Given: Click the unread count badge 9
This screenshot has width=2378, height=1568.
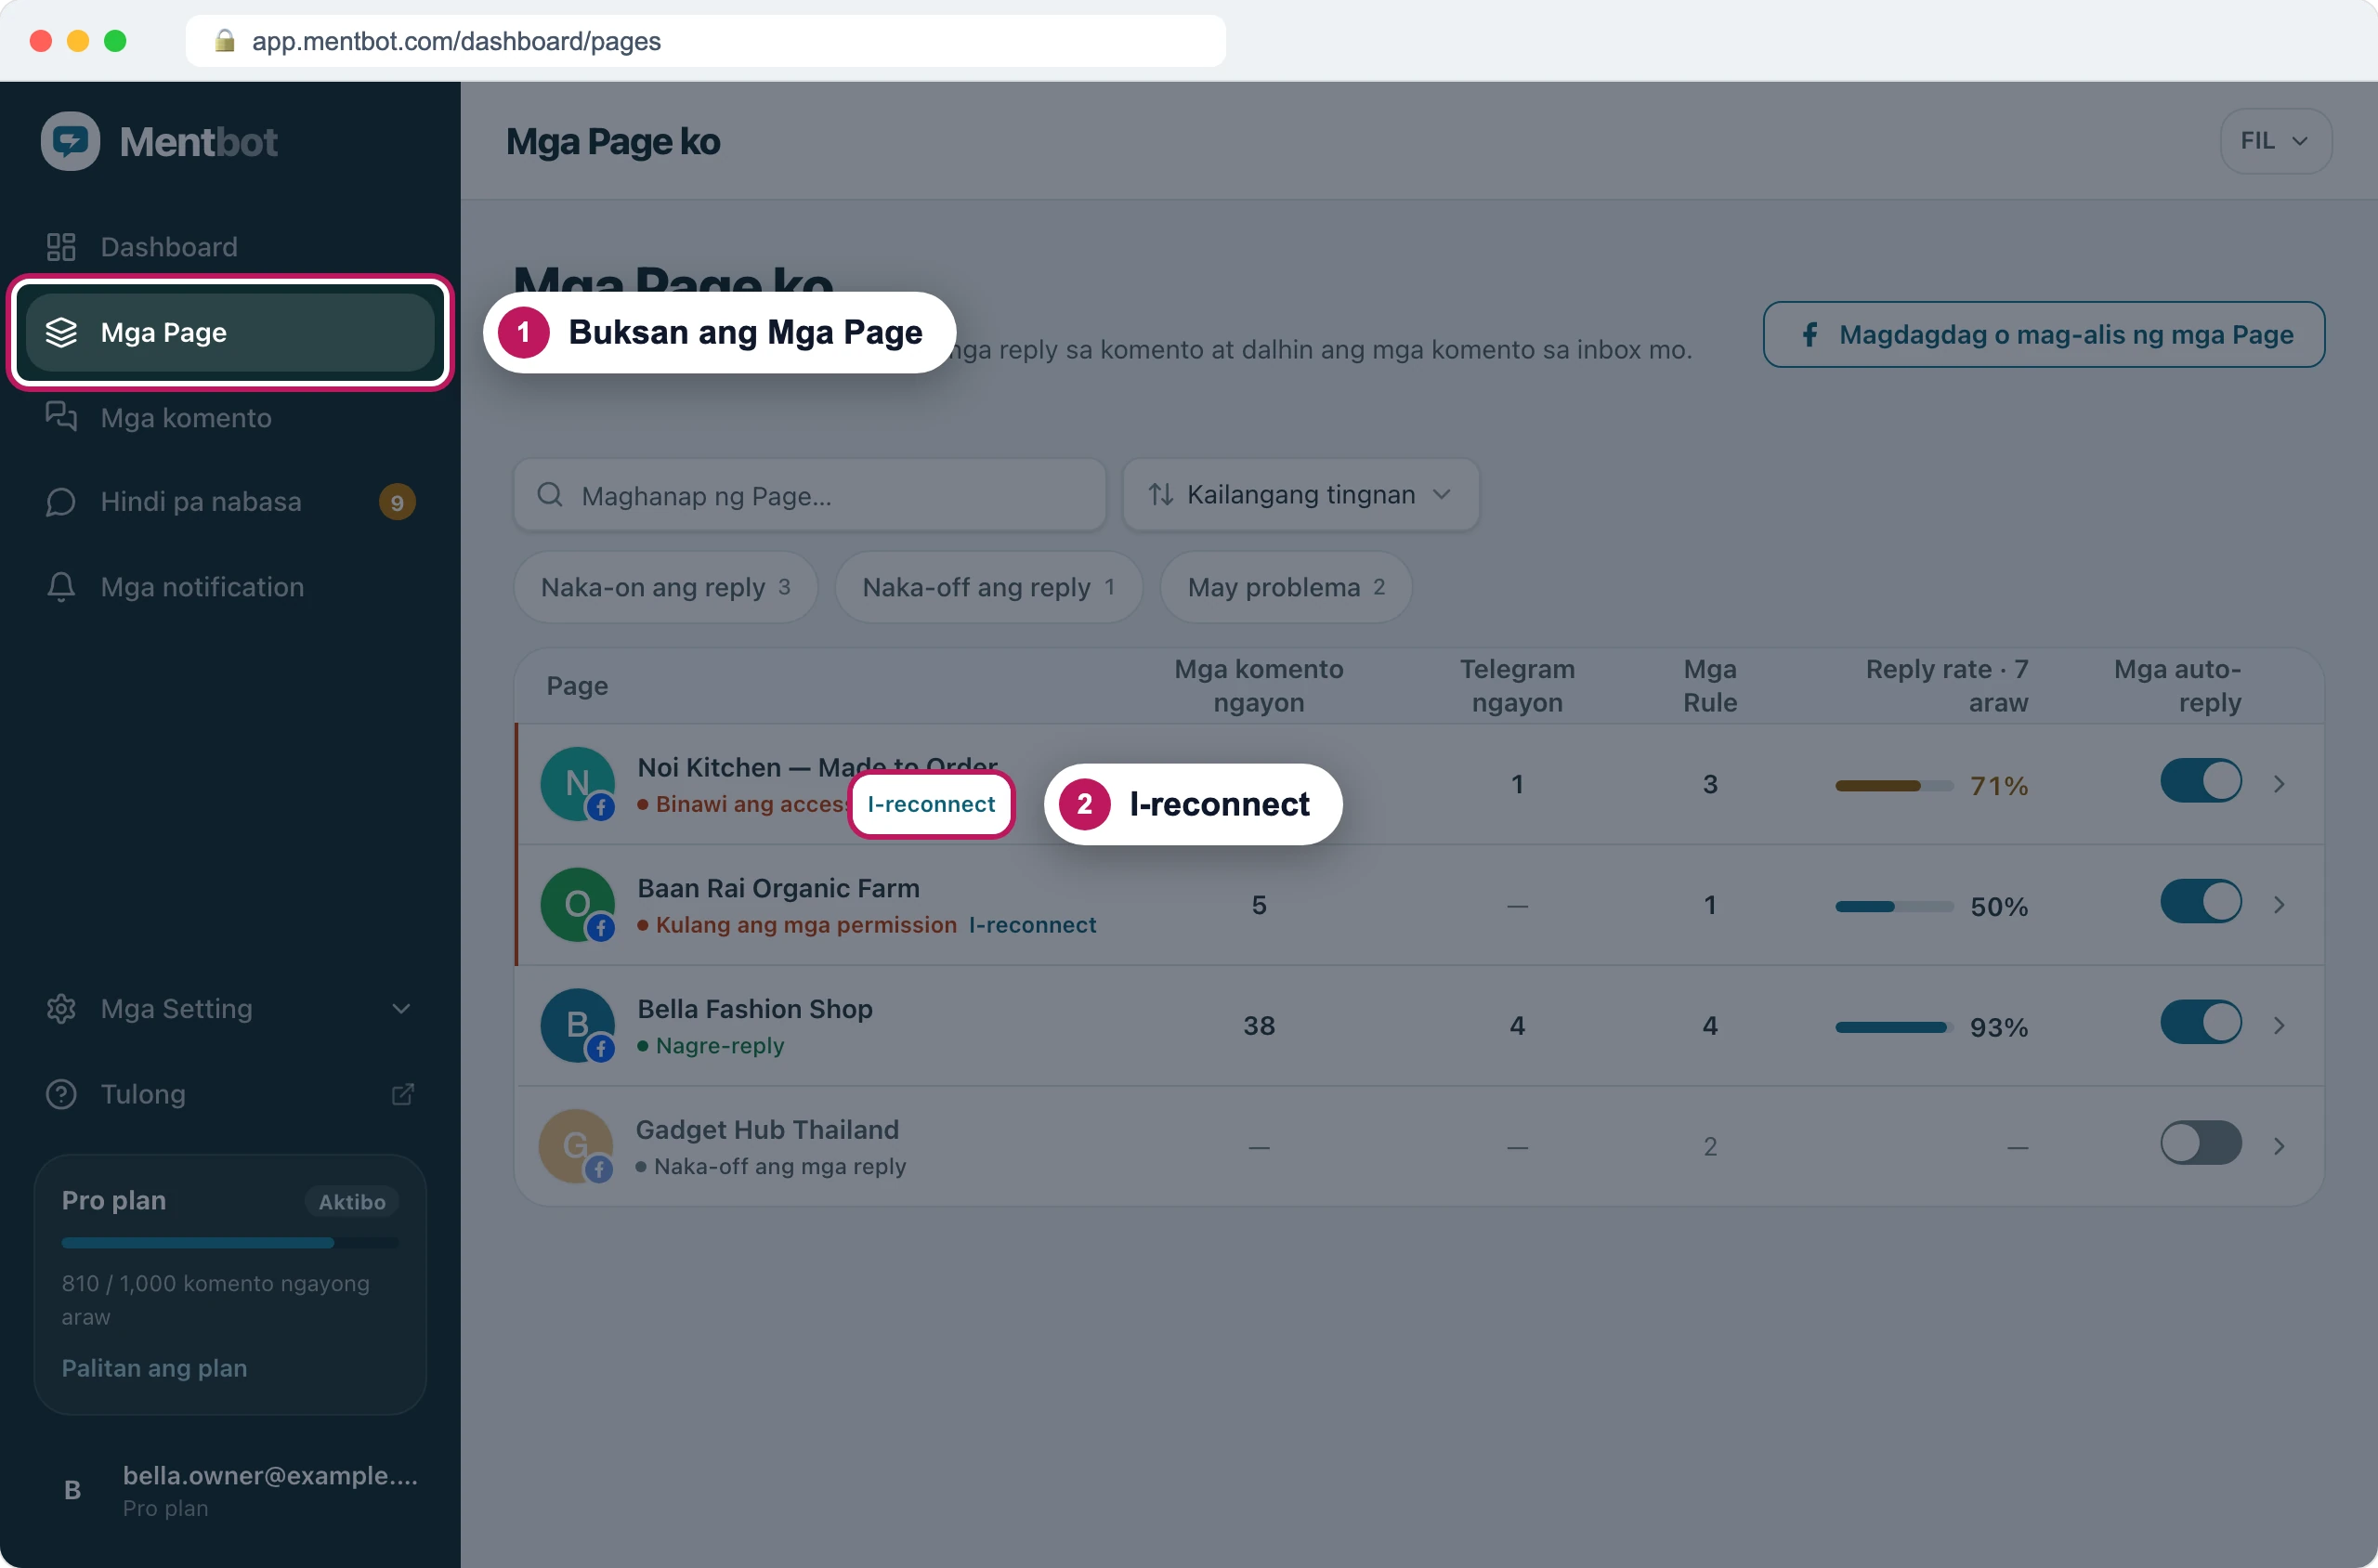Looking at the screenshot, I should coord(397,502).
